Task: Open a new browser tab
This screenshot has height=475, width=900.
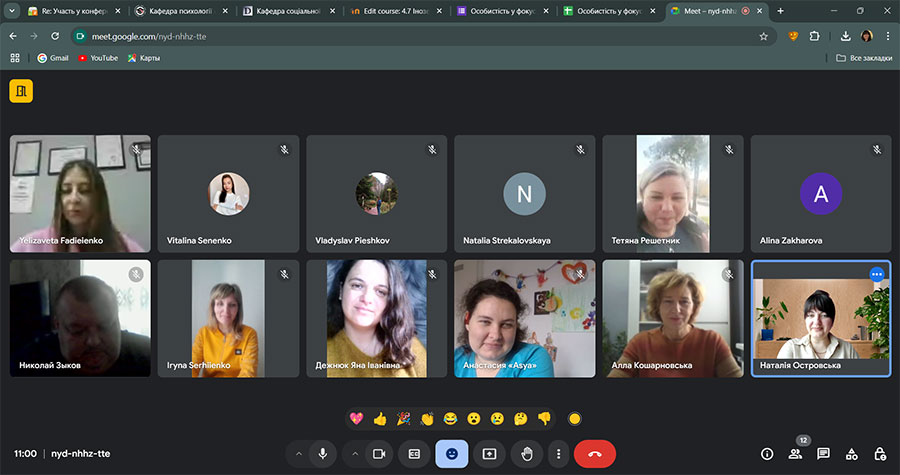Action: 780,11
